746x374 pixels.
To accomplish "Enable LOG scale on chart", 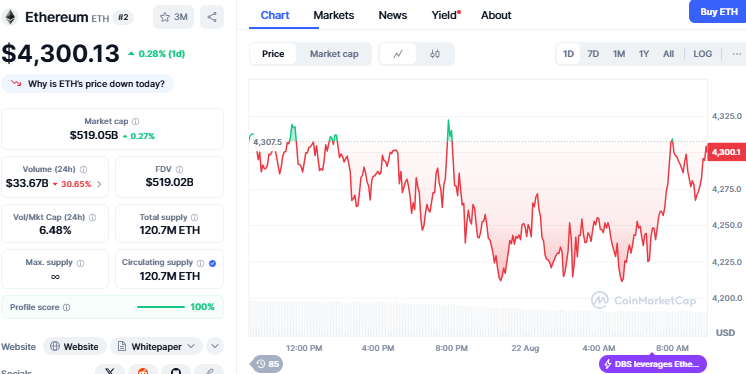I will click(x=702, y=54).
